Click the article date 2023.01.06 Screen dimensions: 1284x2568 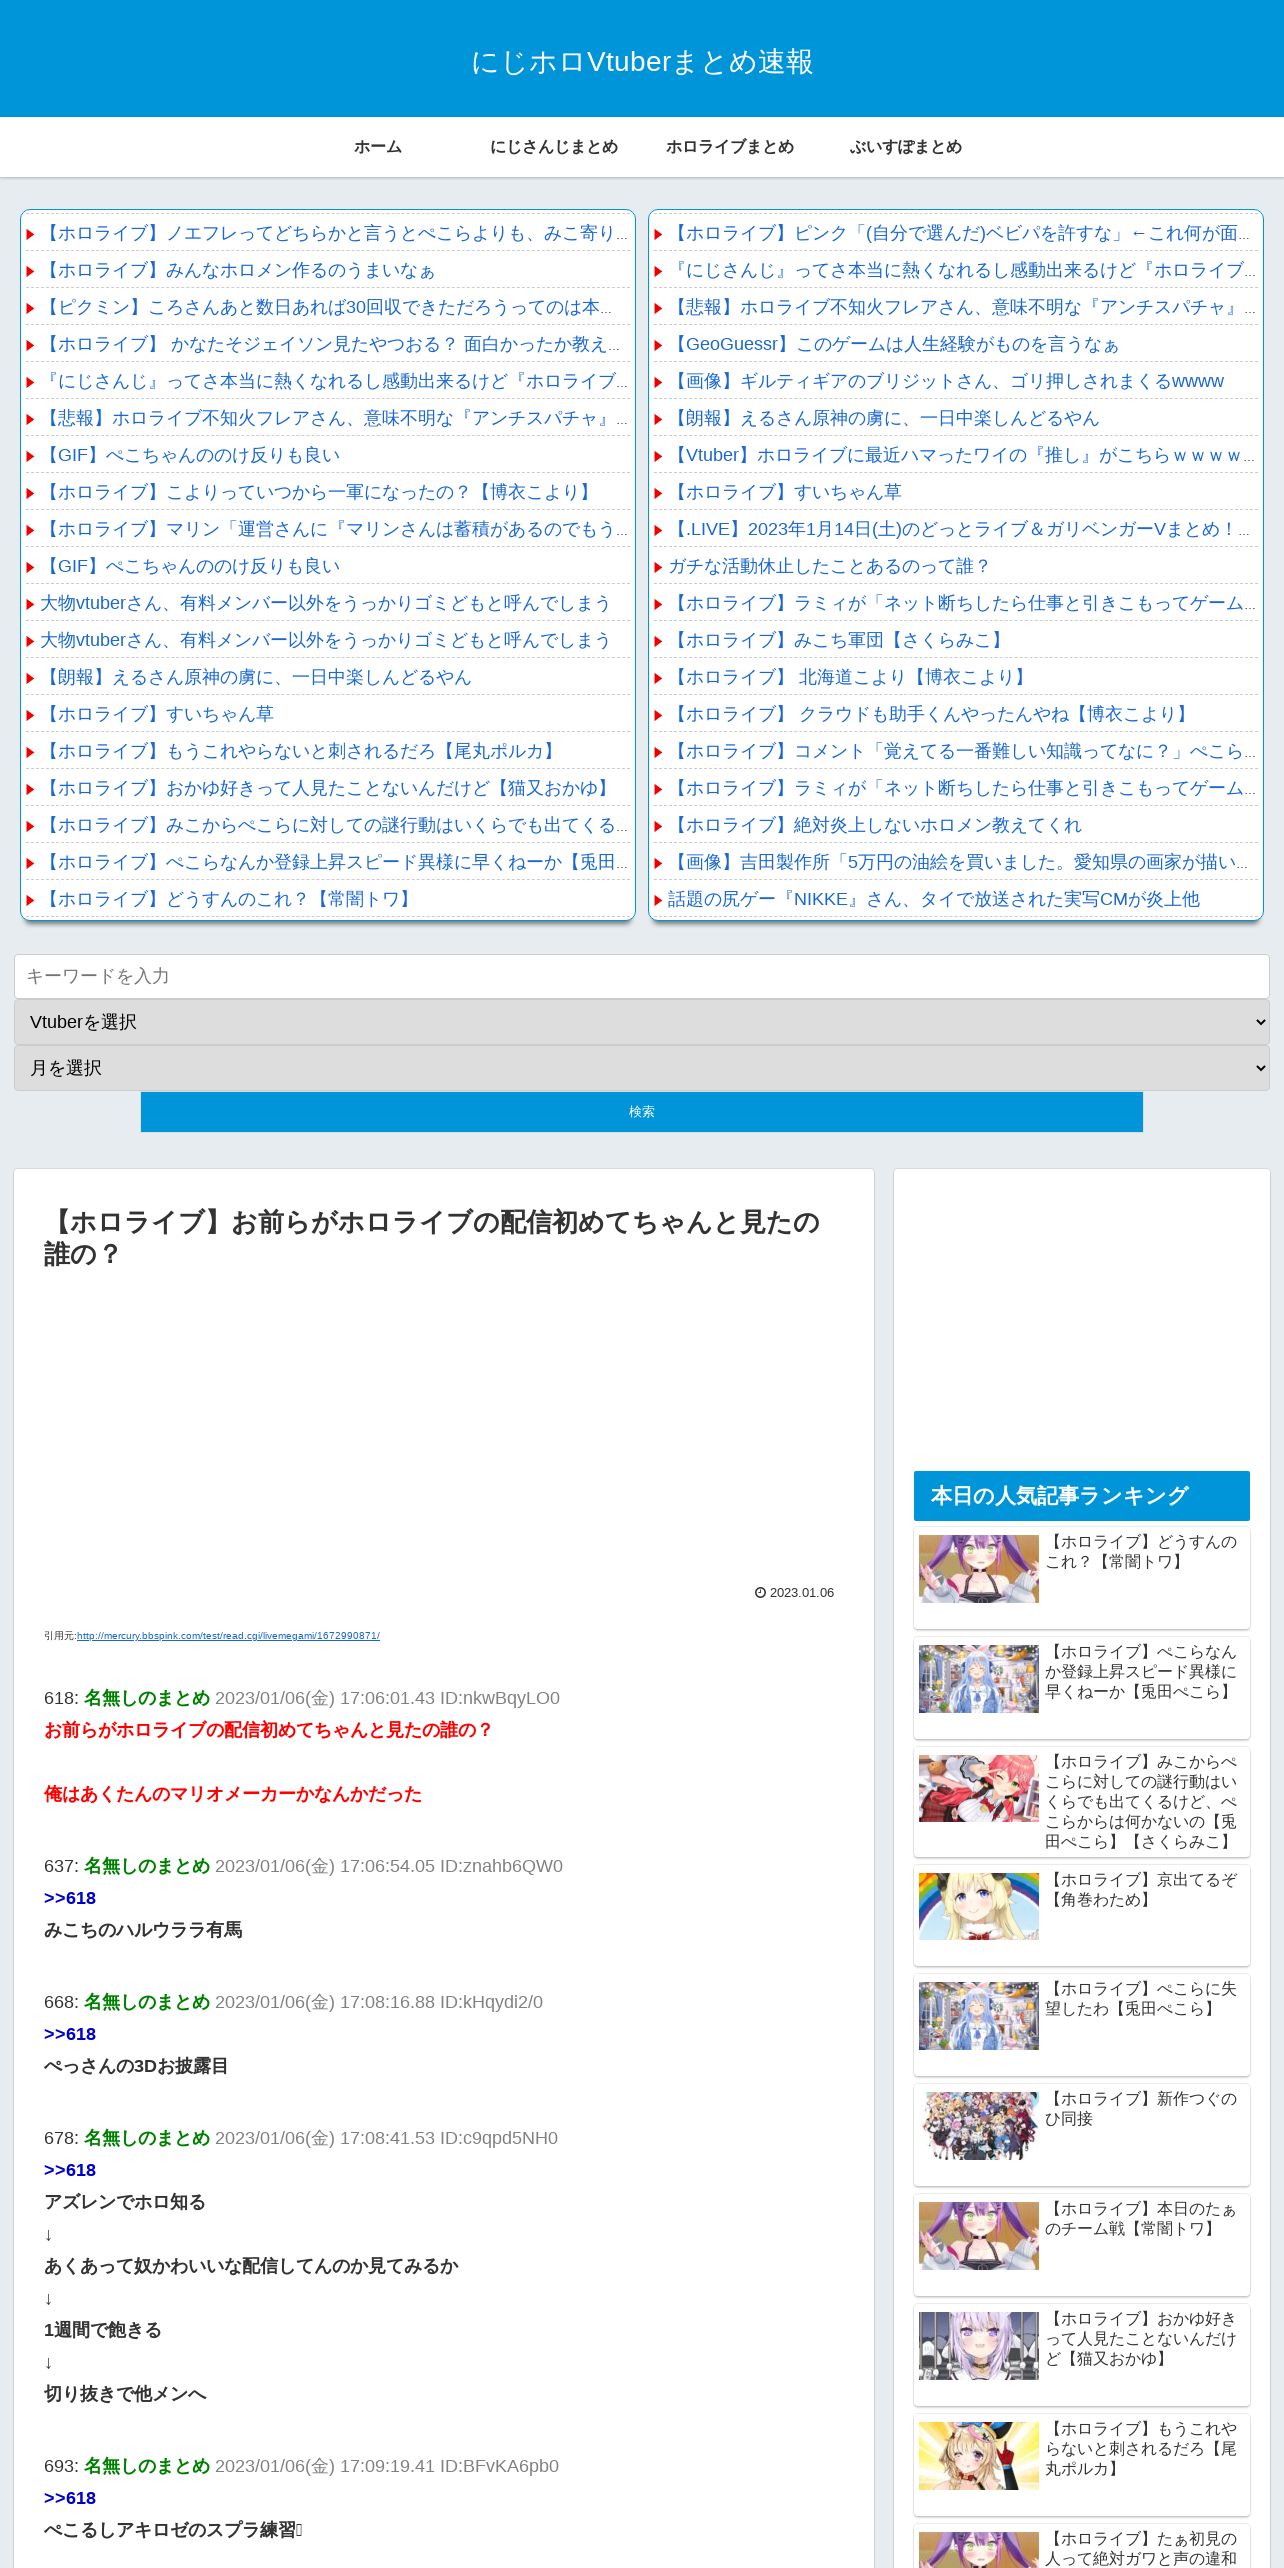802,1593
